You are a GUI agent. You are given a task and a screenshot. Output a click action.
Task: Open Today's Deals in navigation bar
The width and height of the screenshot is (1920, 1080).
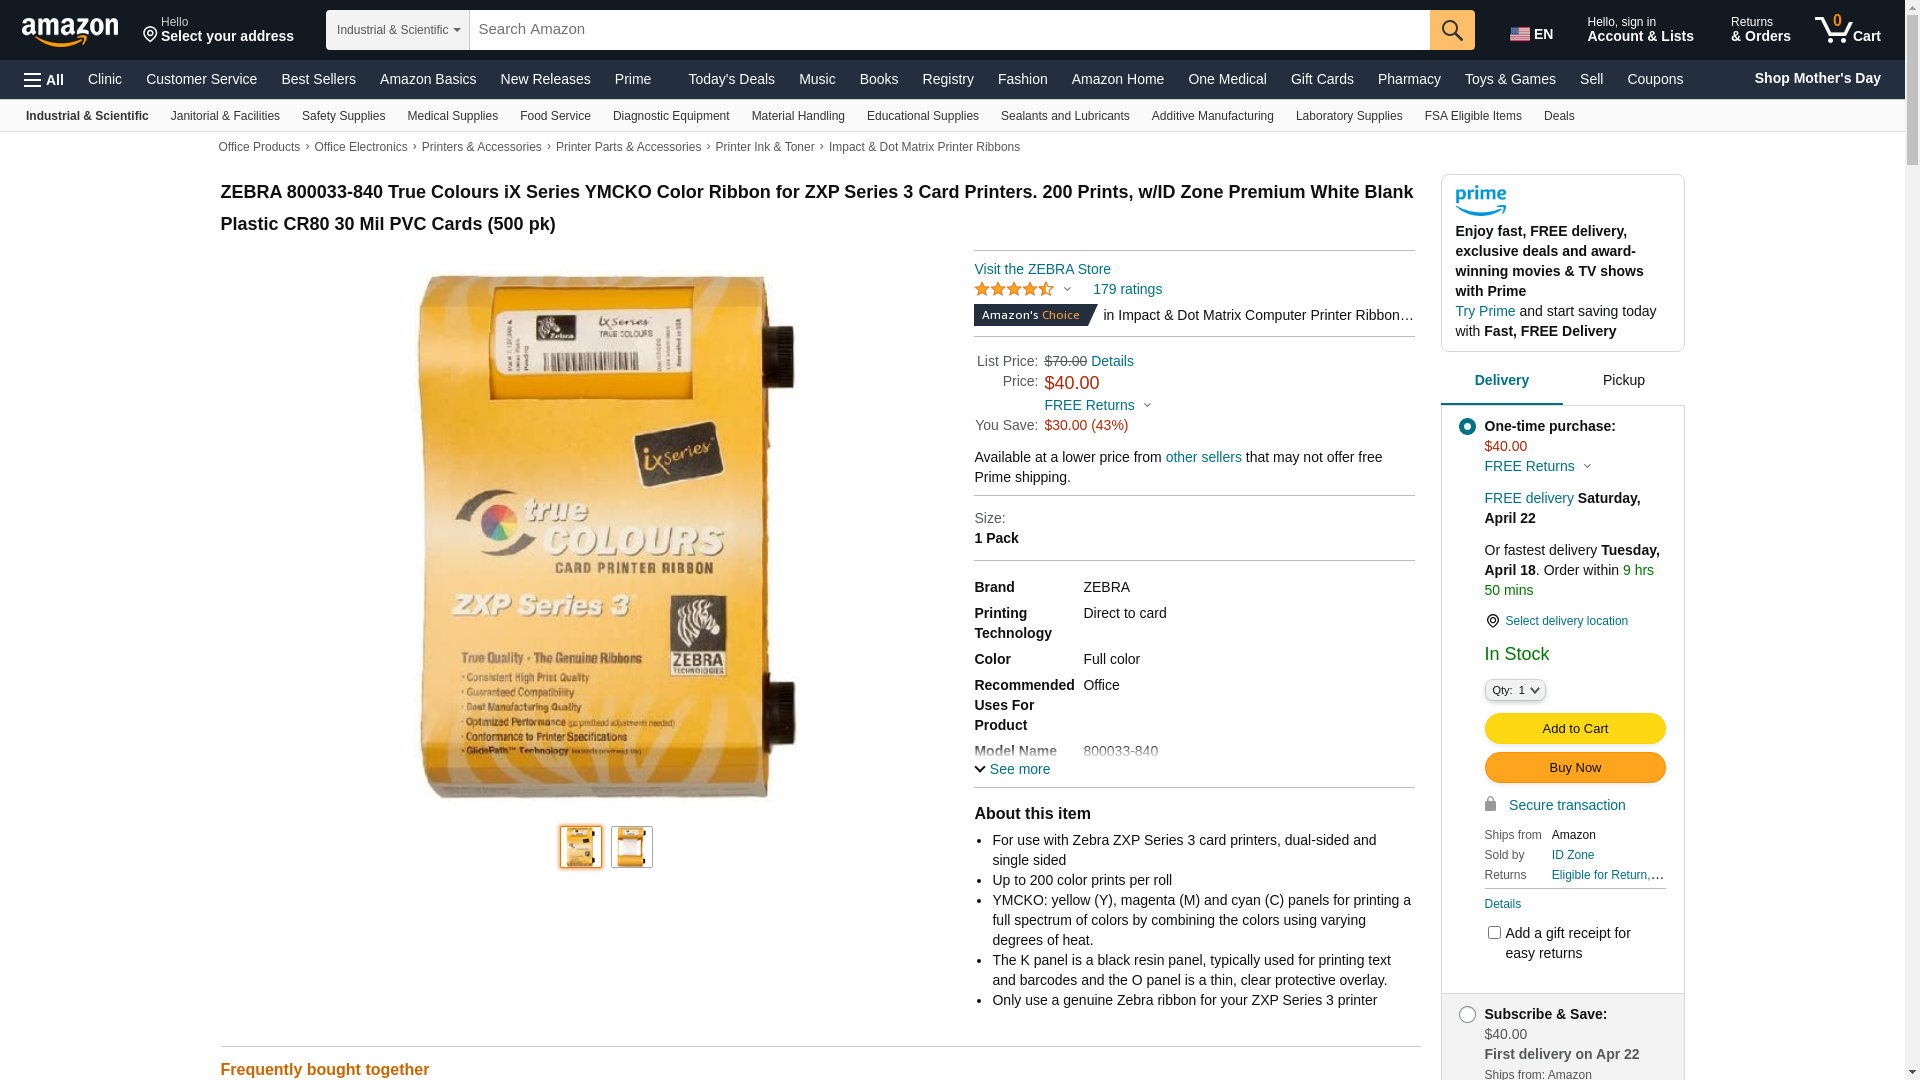pyautogui.click(x=731, y=79)
